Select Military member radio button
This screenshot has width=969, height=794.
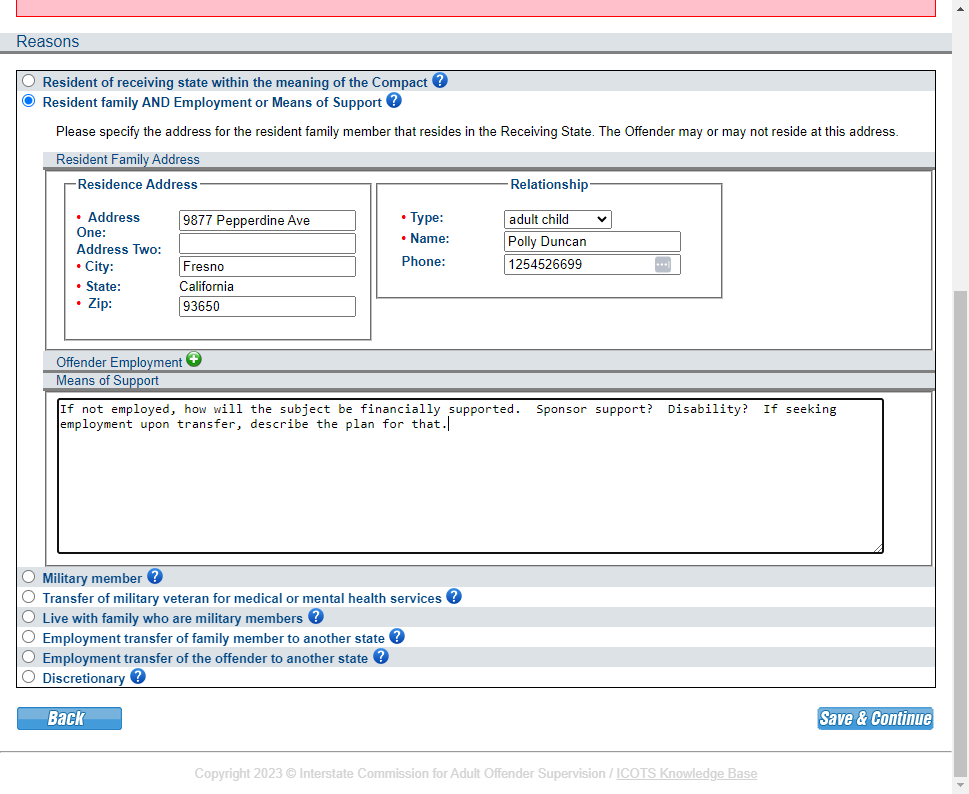point(28,576)
